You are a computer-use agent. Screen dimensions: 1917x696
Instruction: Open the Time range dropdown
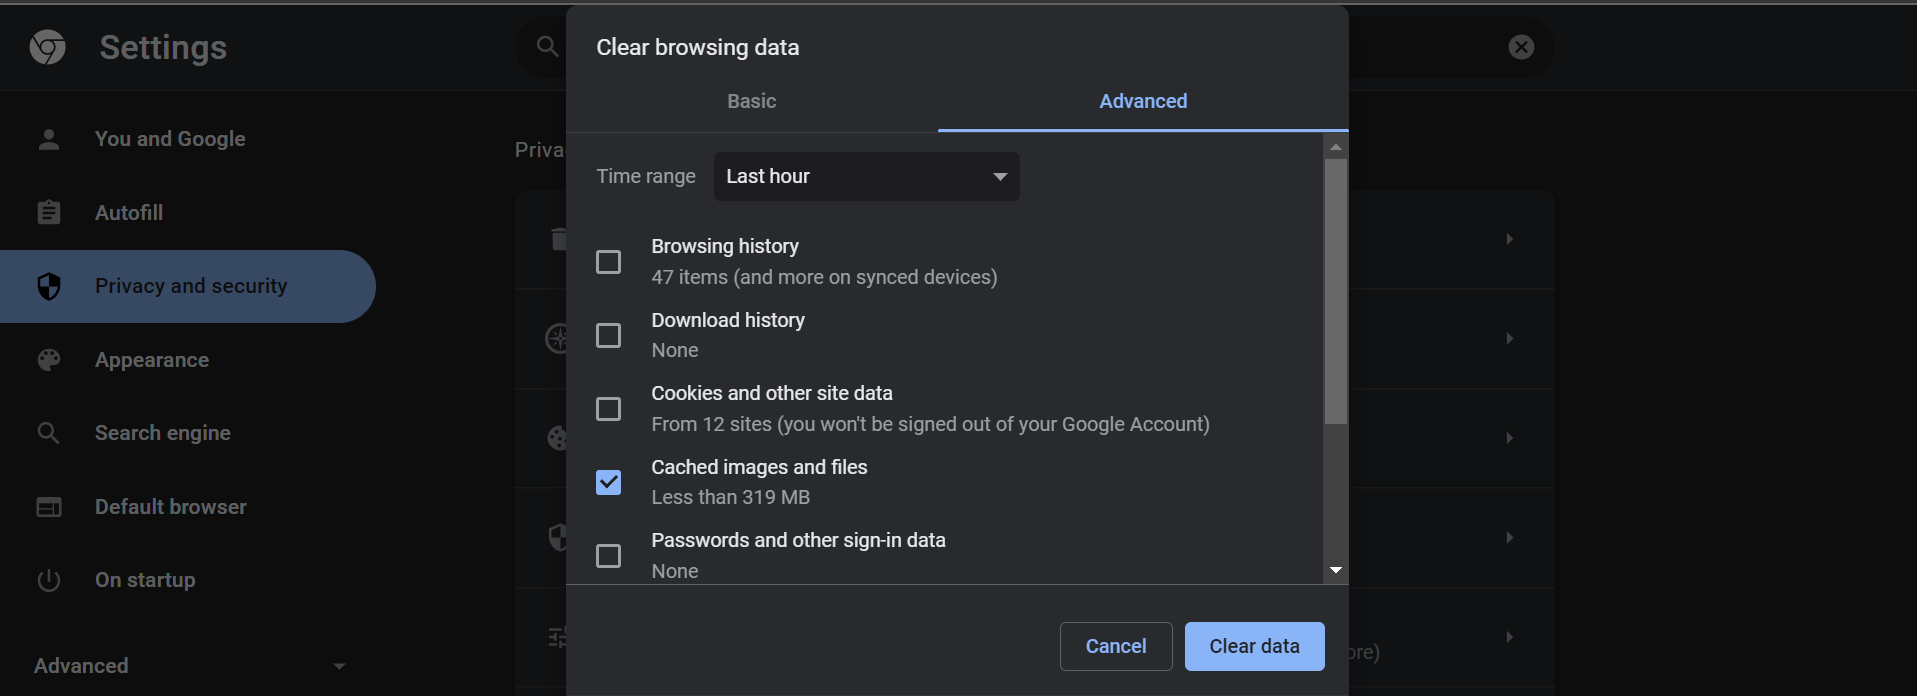(x=866, y=177)
